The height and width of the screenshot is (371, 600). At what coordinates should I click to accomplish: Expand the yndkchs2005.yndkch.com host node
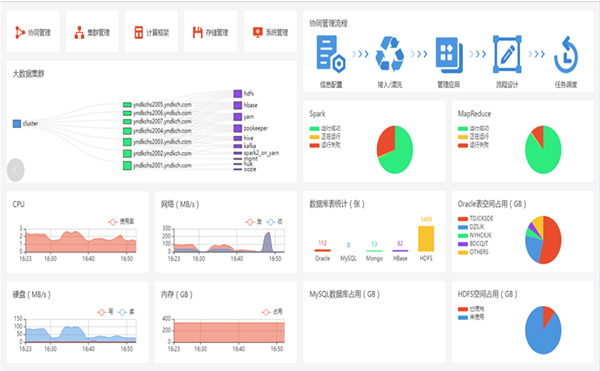[x=127, y=104]
